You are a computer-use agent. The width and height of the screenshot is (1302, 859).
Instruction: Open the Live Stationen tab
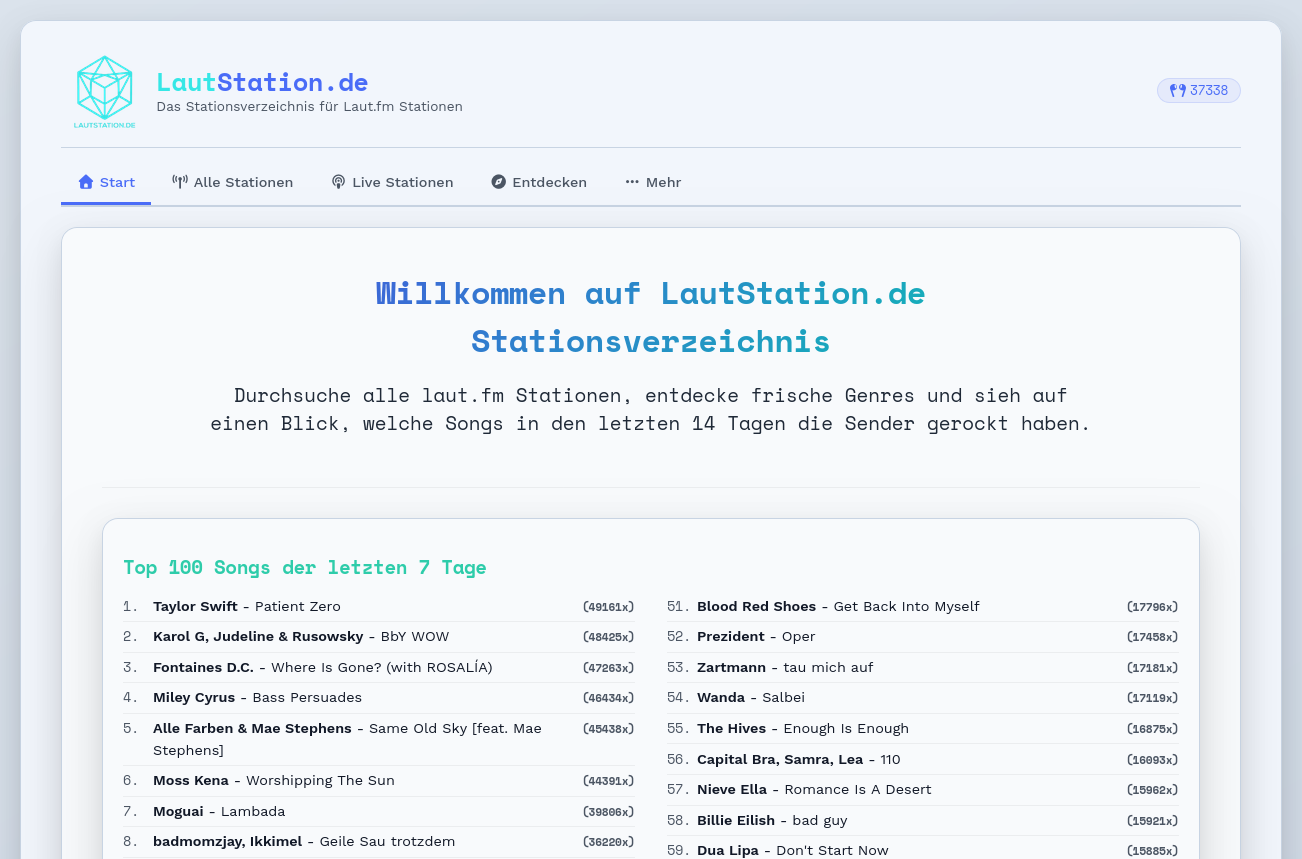392,182
